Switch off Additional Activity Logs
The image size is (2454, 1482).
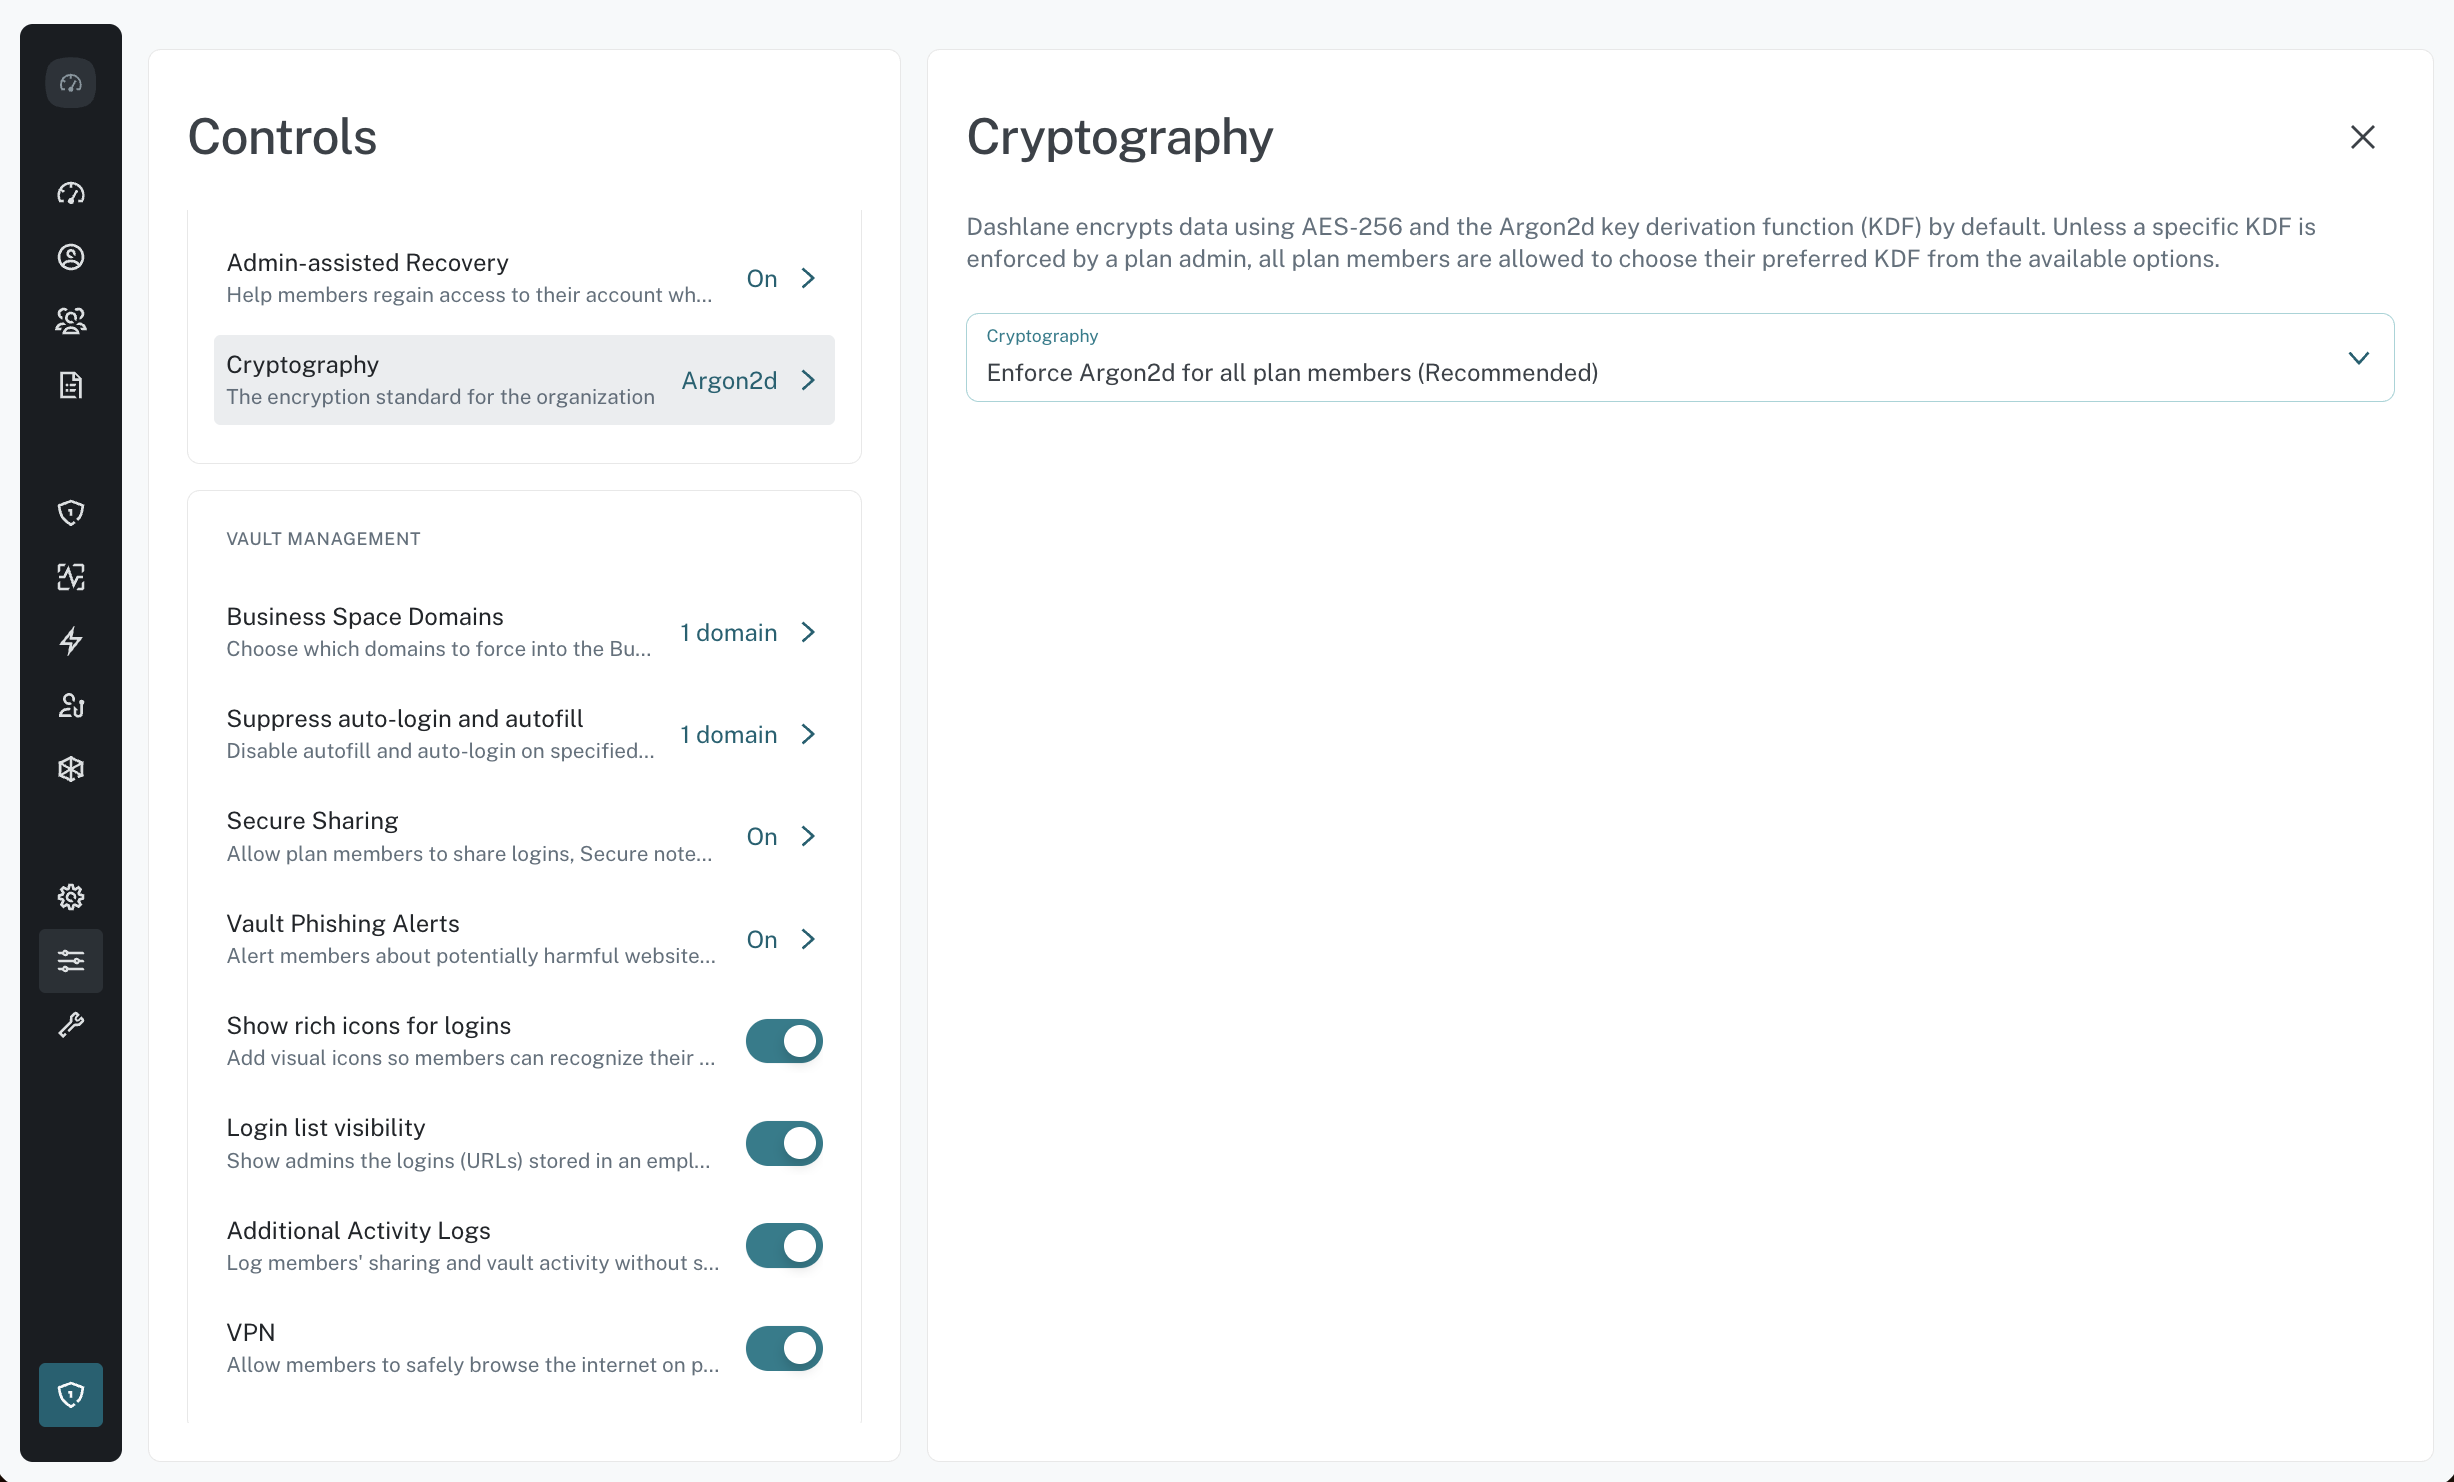click(x=784, y=1246)
